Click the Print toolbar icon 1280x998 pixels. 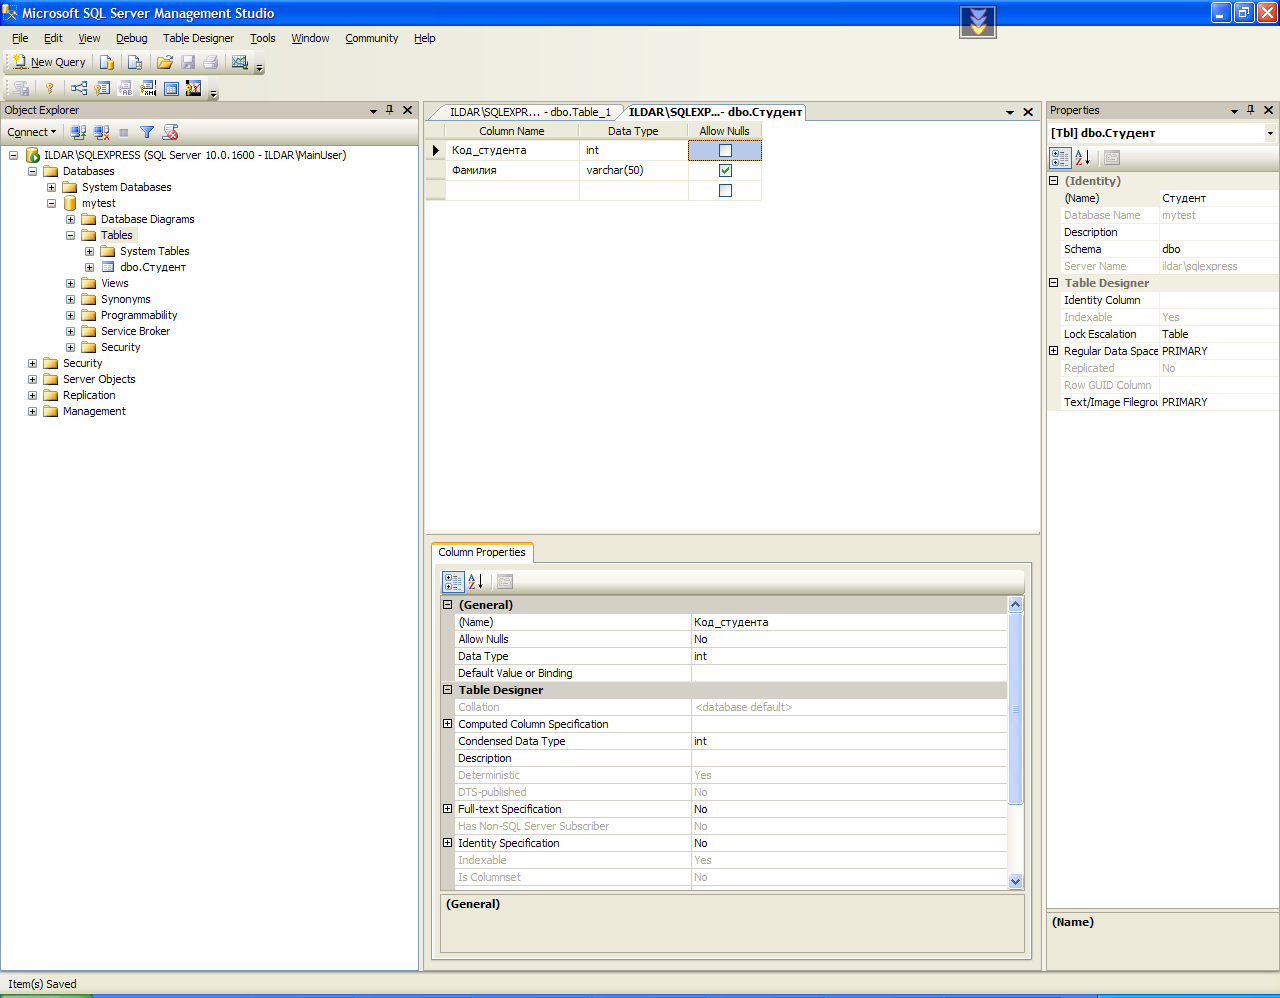point(211,62)
